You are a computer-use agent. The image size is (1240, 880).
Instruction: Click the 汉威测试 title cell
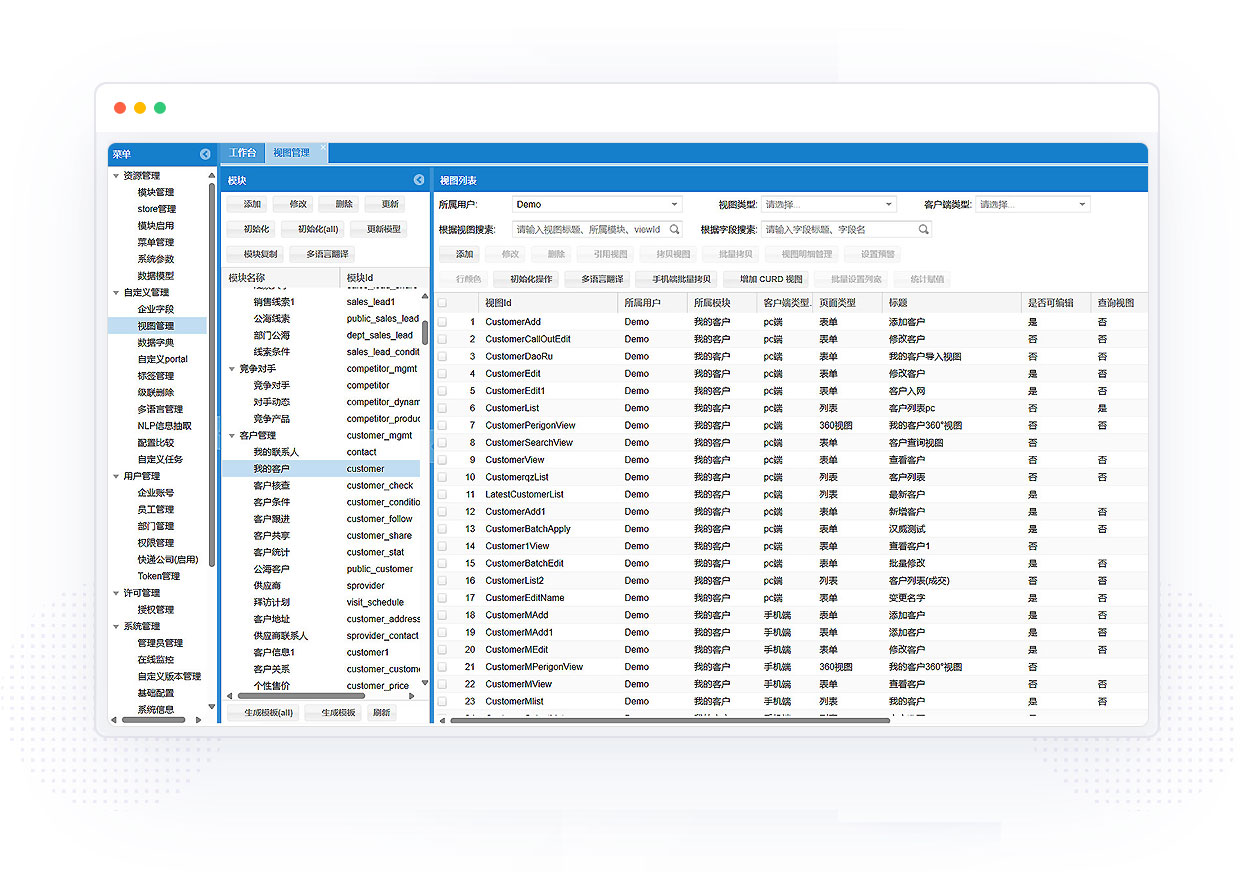coord(907,529)
